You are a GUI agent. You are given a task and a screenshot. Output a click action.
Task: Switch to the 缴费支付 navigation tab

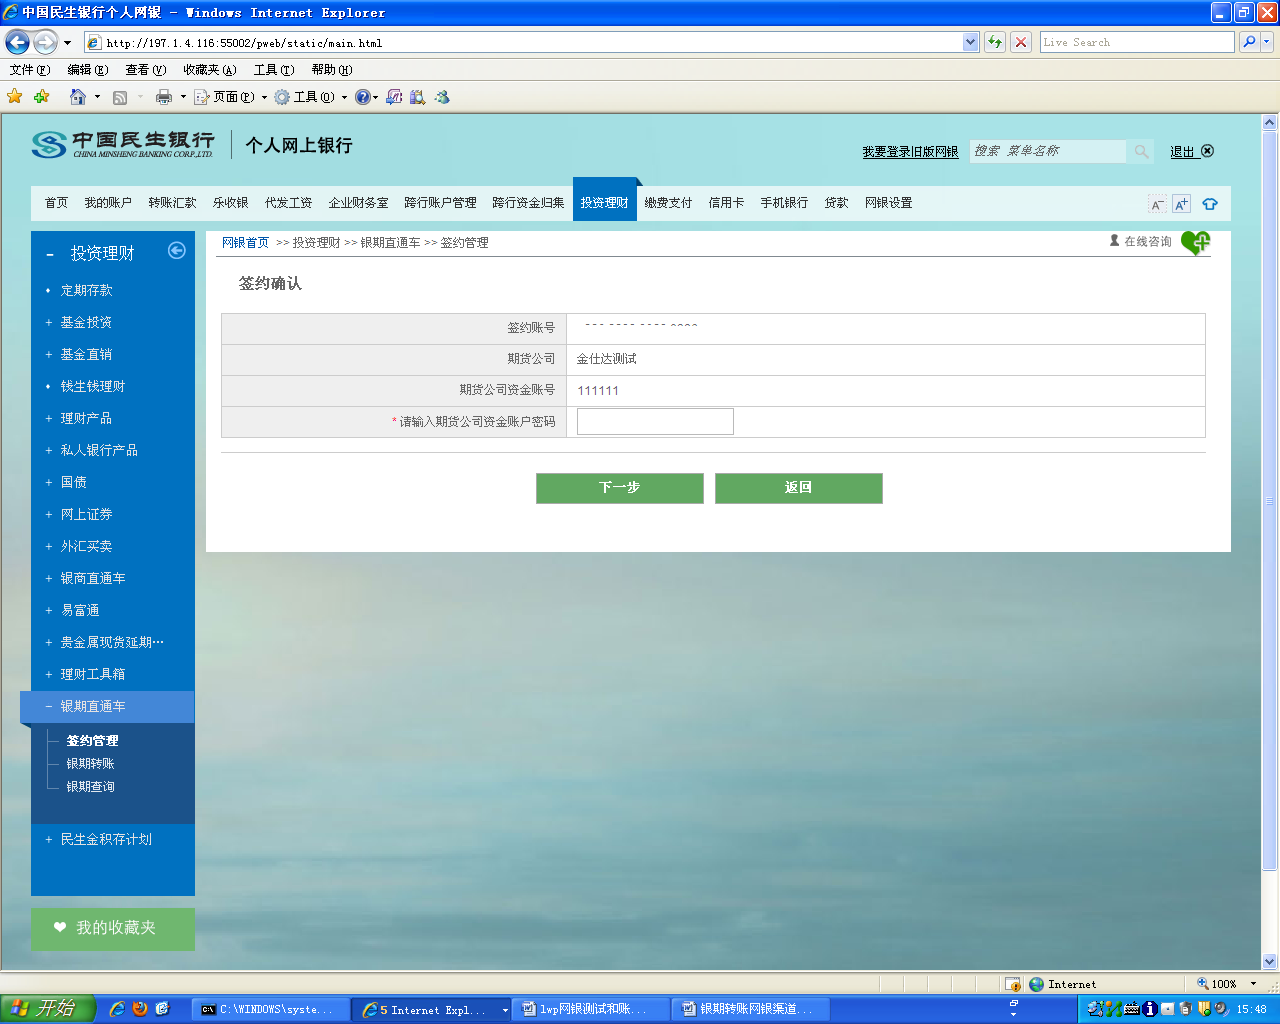pos(668,203)
